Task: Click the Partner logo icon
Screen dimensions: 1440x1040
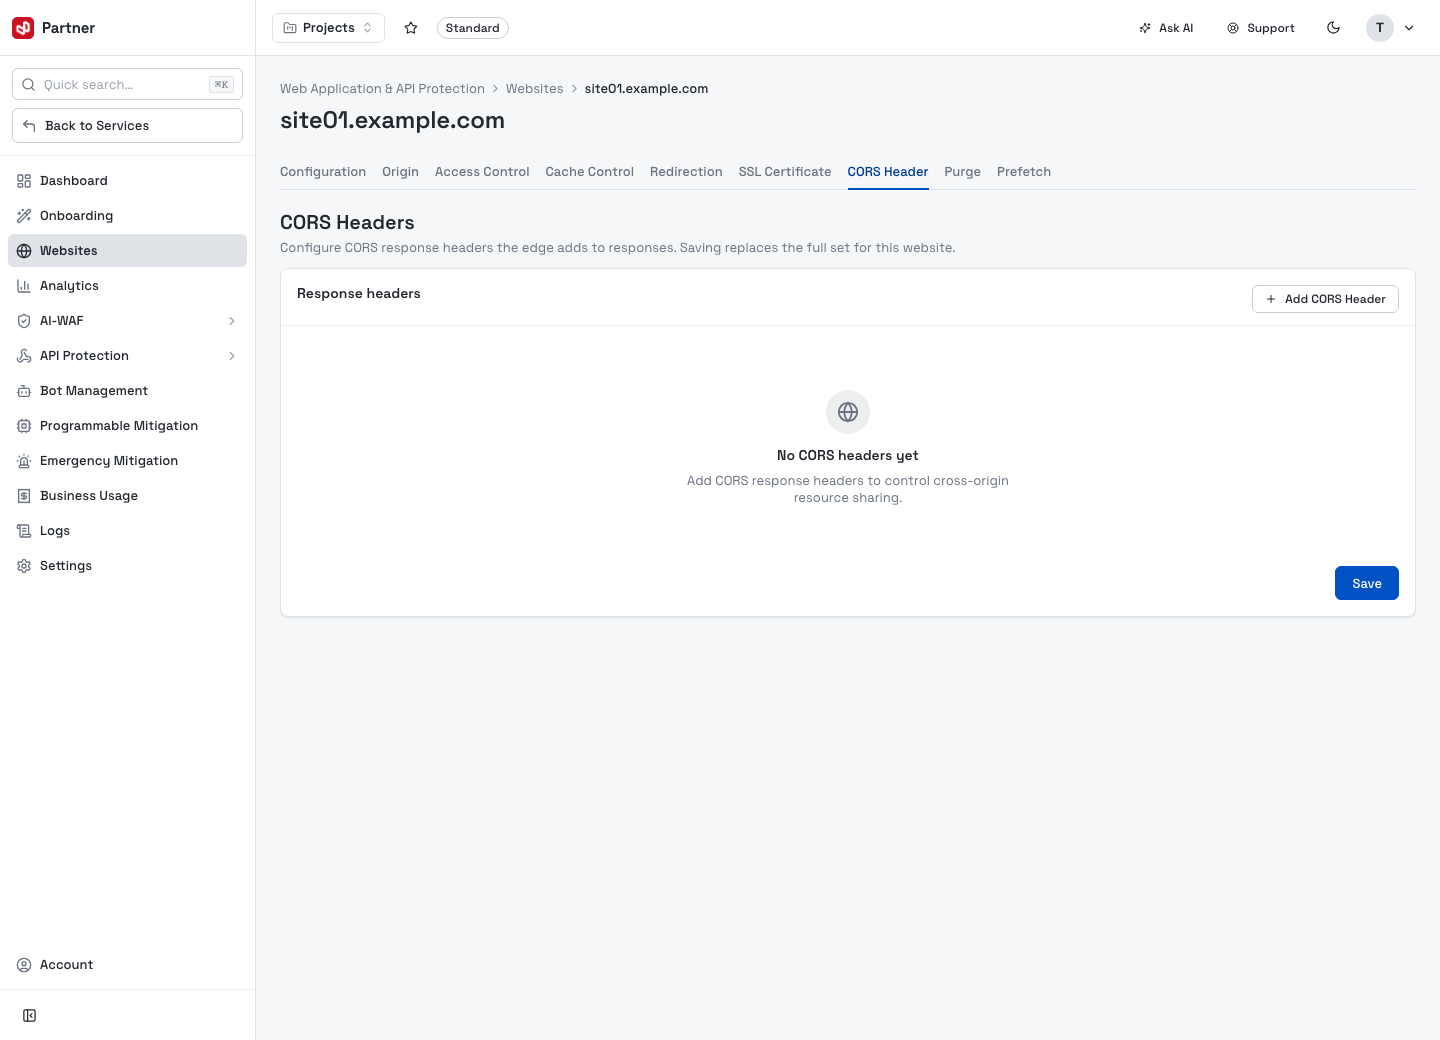Action: click(23, 28)
